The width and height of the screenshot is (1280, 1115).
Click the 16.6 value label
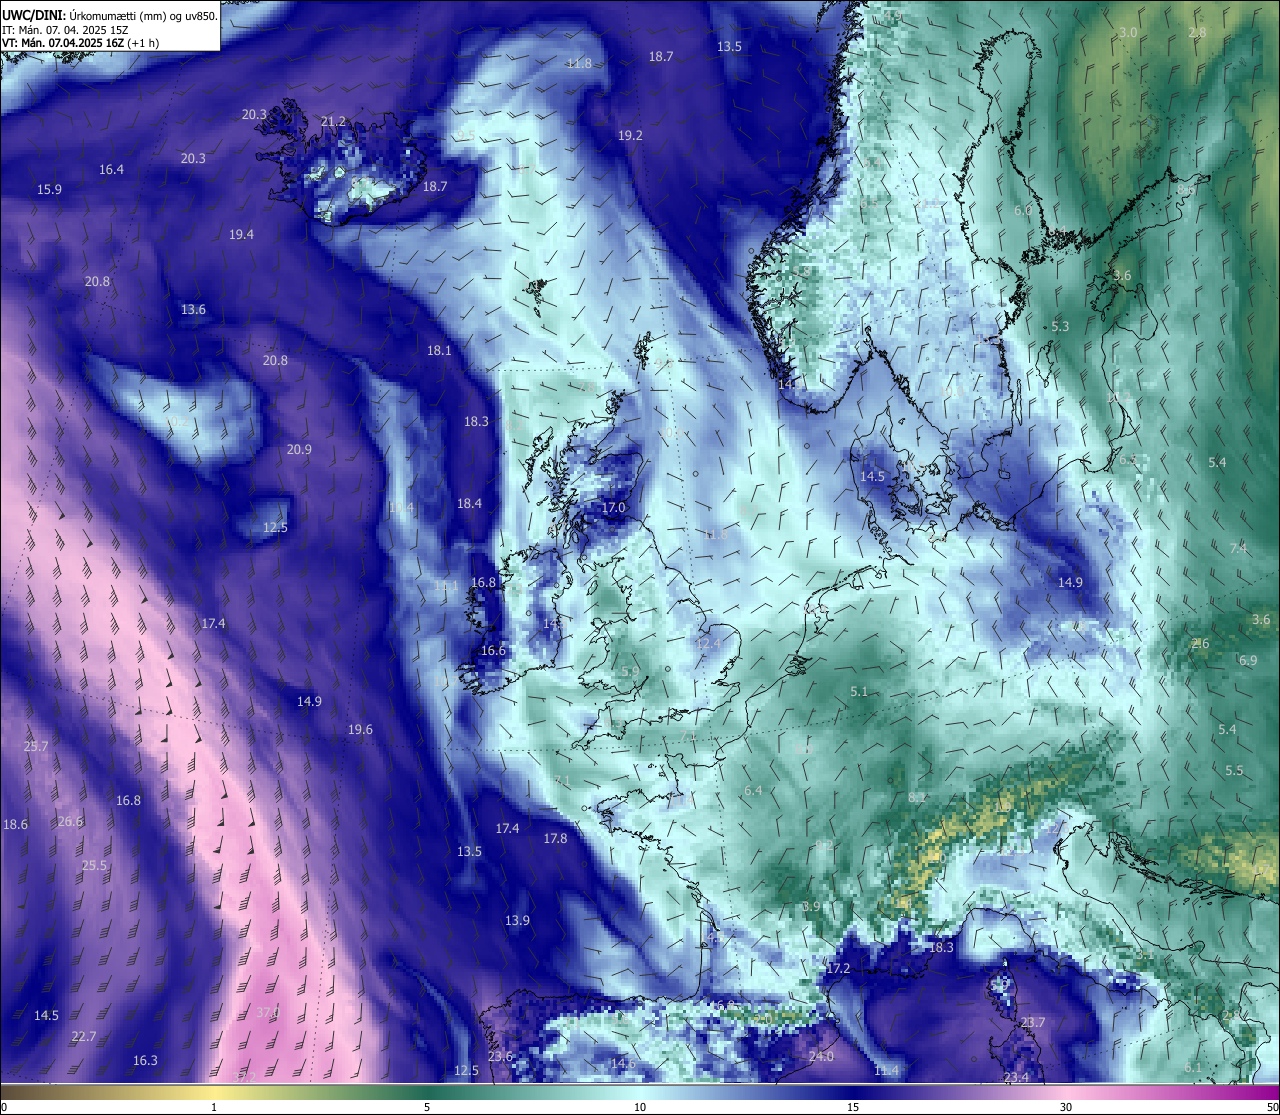[493, 650]
